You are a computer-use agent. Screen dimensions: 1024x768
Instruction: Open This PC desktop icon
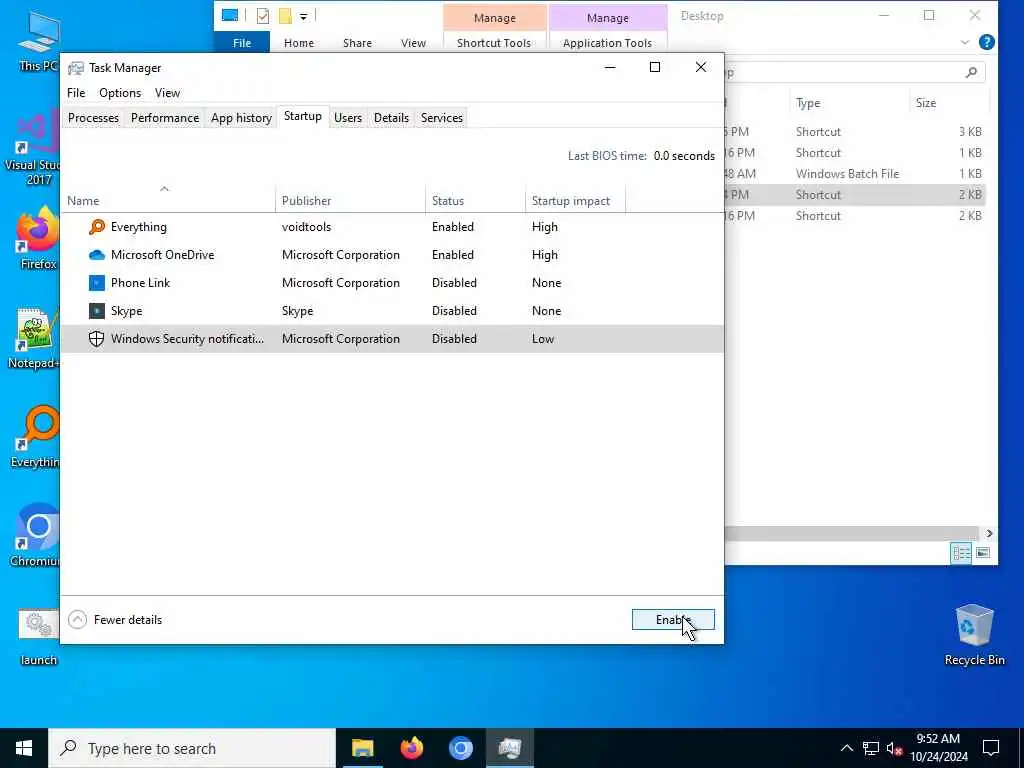(38, 40)
